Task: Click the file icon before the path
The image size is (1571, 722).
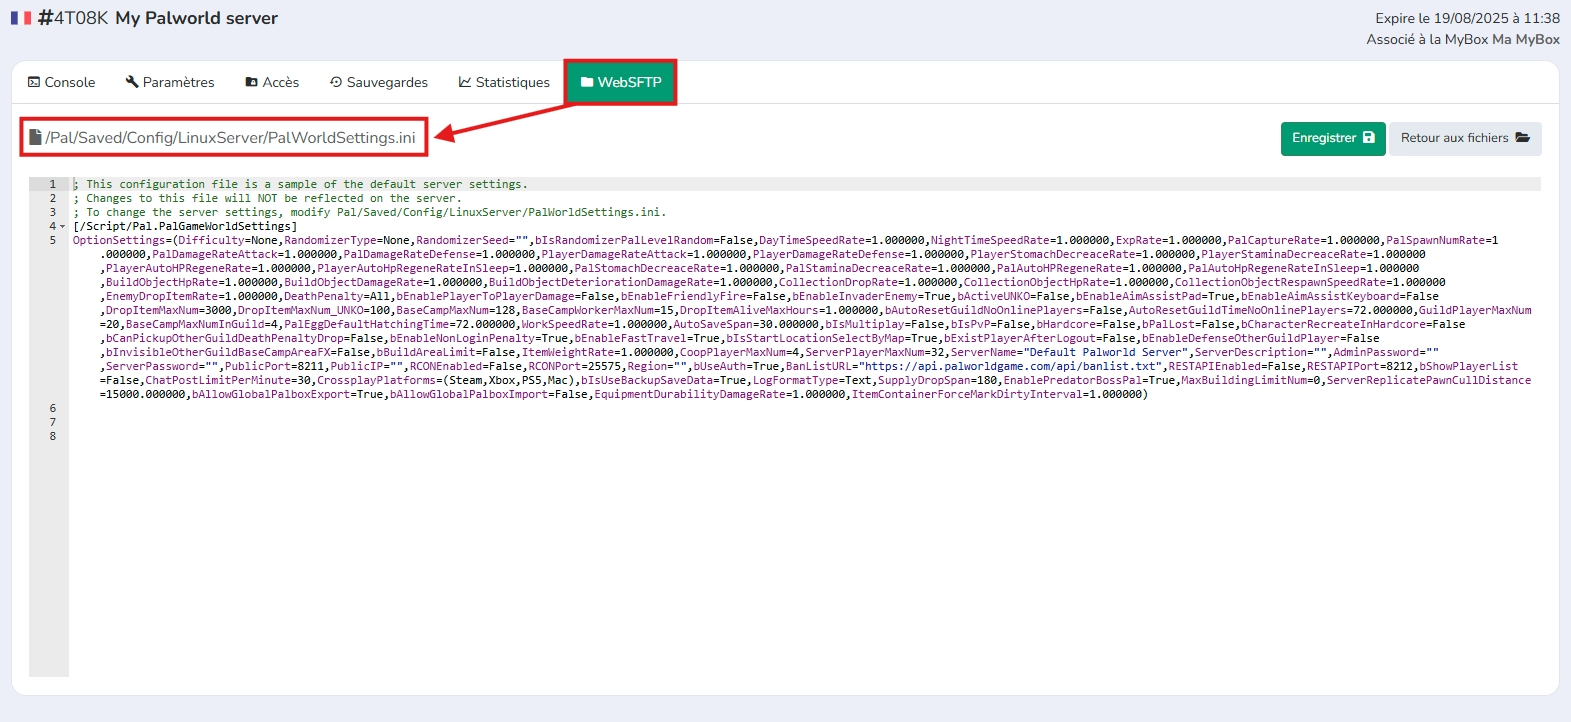Action: [35, 137]
